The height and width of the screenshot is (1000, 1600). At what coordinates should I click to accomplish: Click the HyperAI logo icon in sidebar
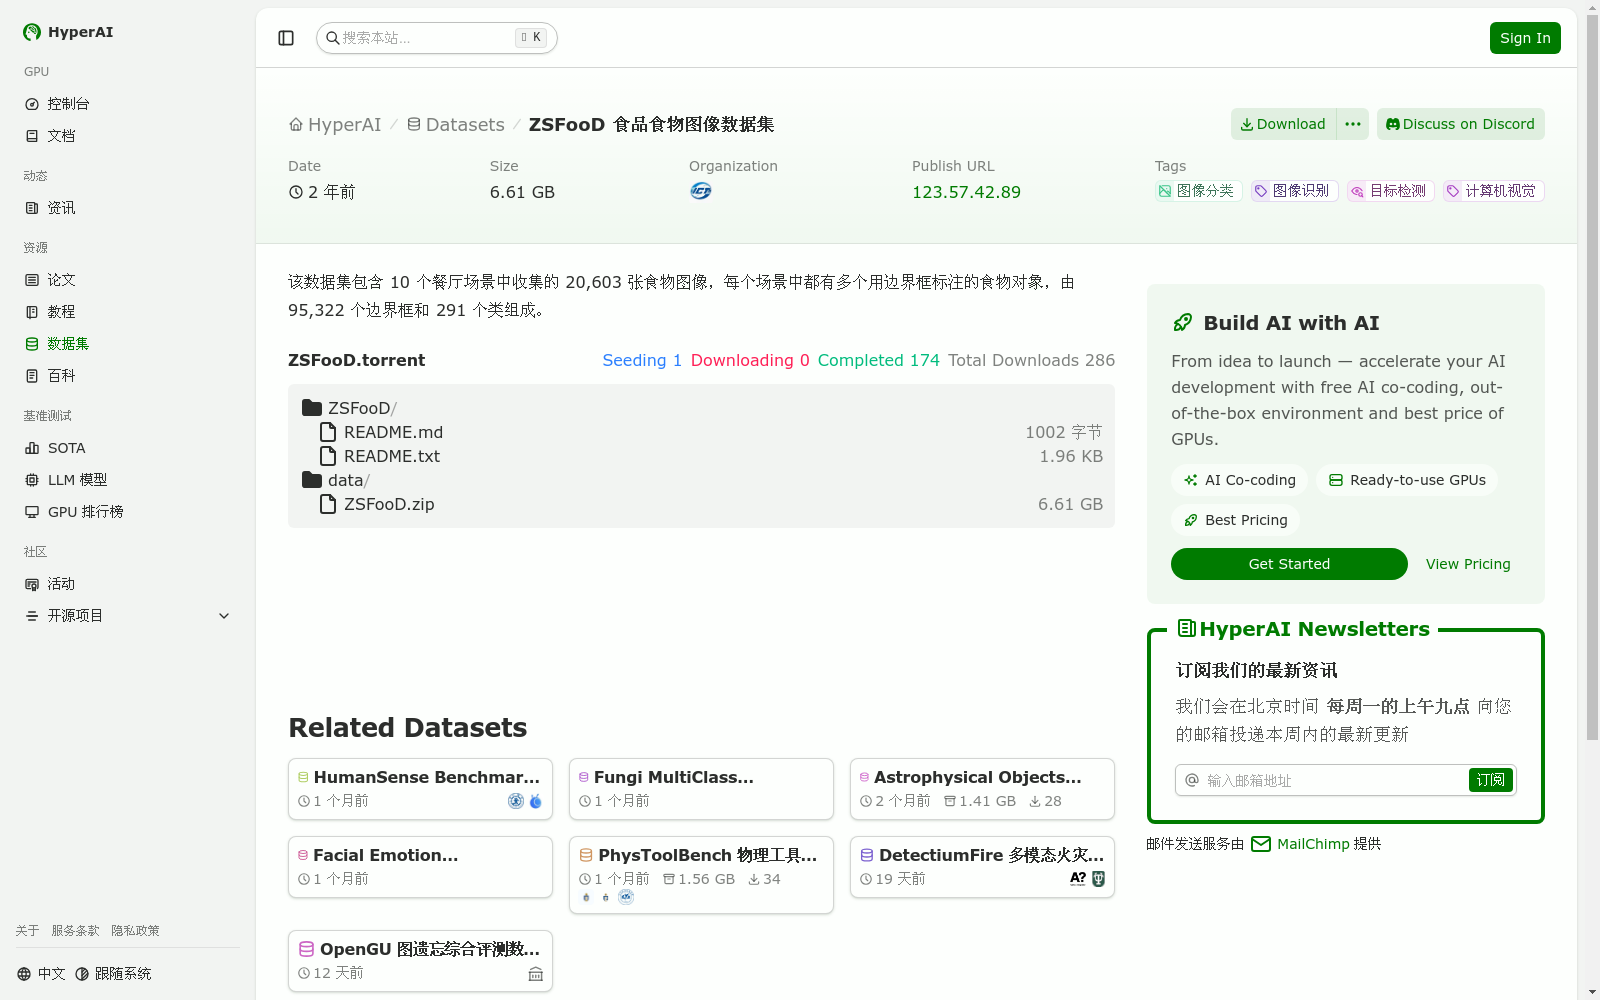(x=32, y=32)
